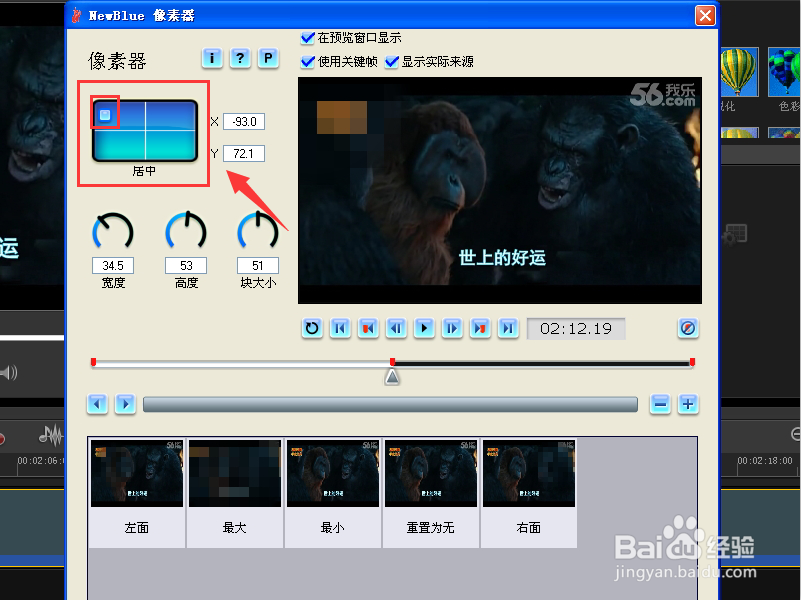801x600 pixels.
Task: Click the right arrow scroll button
Action: tap(125, 404)
